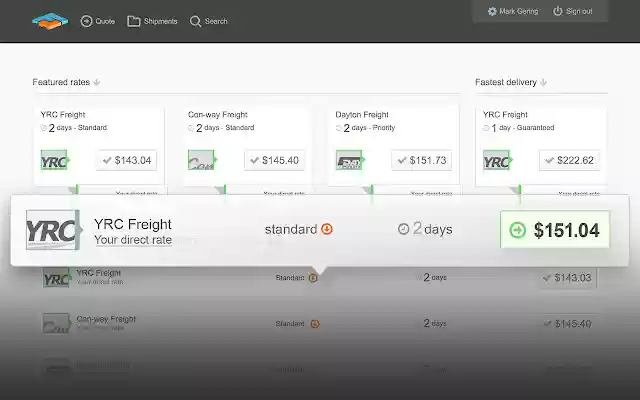Open Mark Gering account settings

[x=513, y=11]
